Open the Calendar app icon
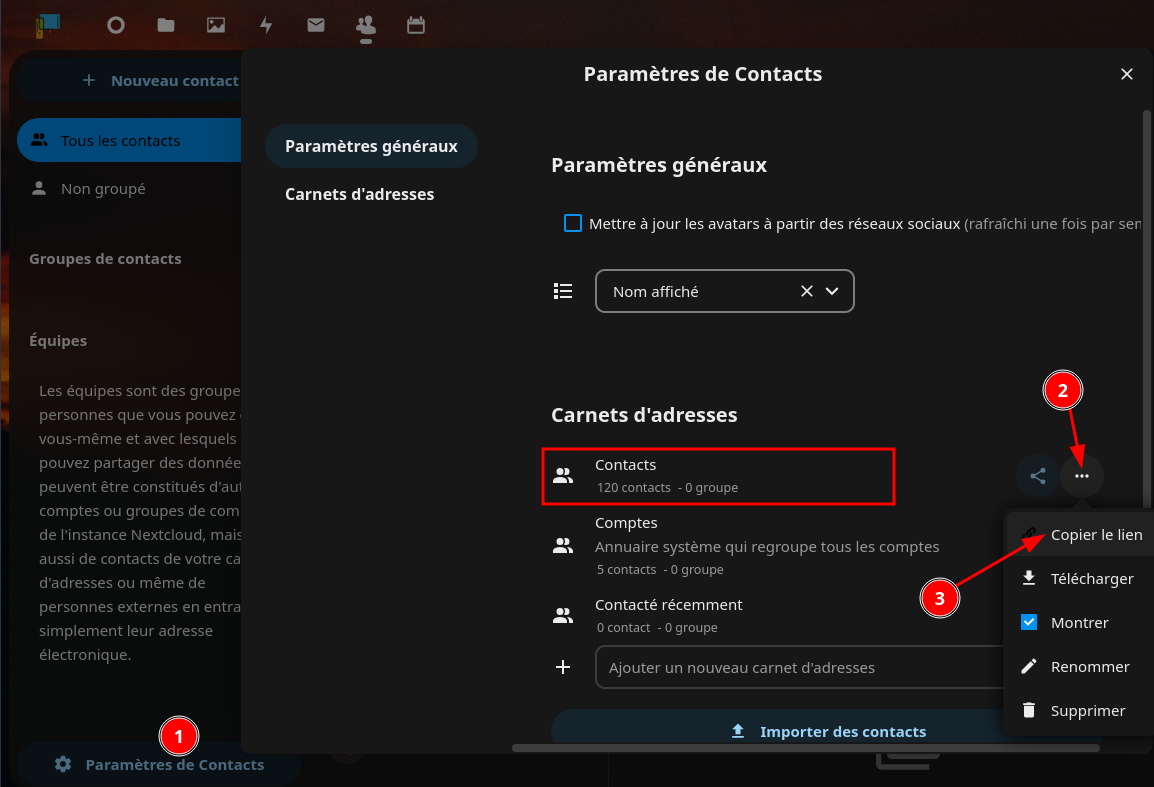The height and width of the screenshot is (787, 1154). (x=416, y=25)
